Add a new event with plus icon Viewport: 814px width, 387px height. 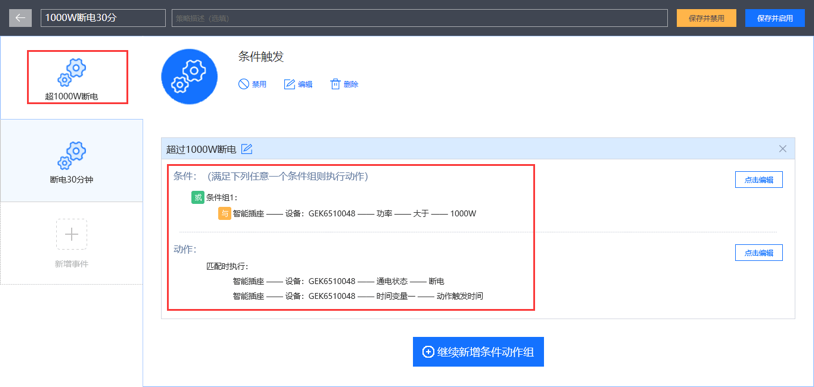tap(72, 234)
